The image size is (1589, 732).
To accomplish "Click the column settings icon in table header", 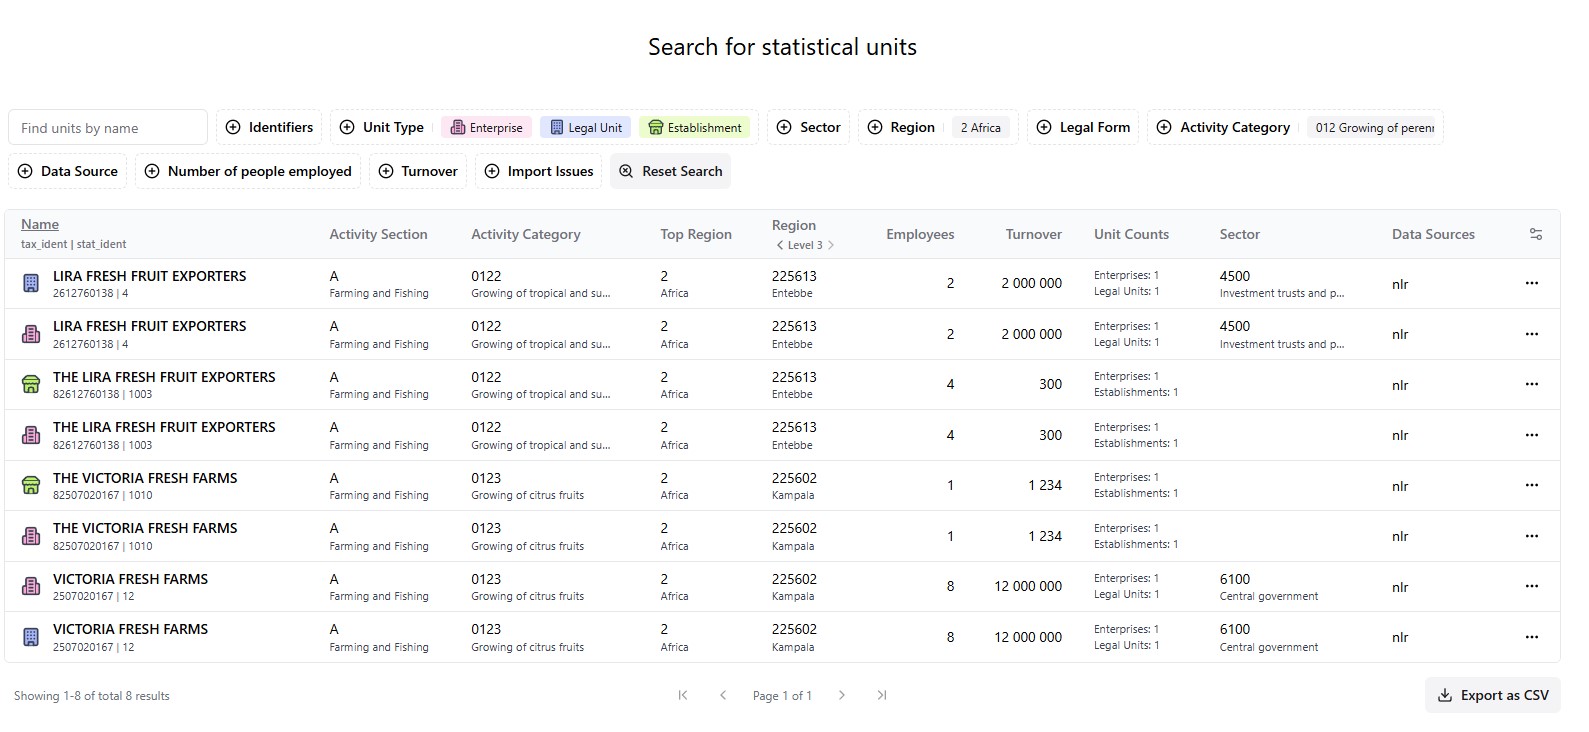I will tap(1535, 234).
